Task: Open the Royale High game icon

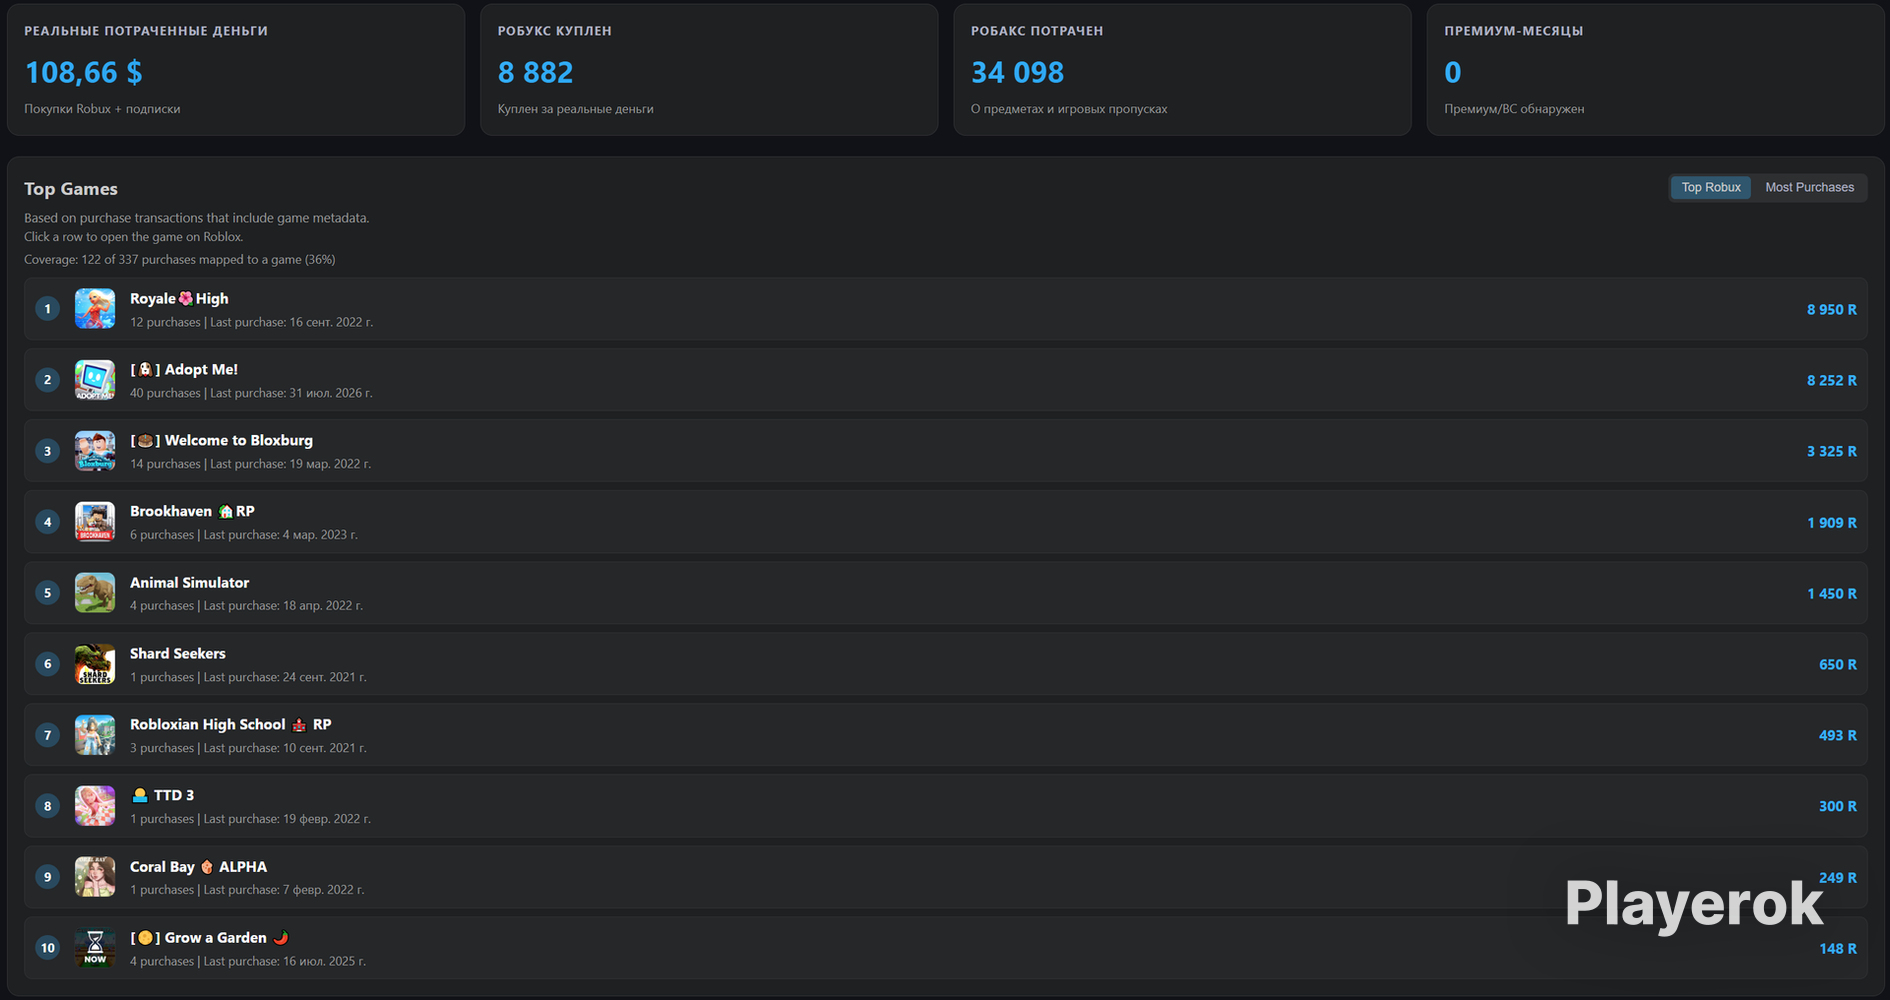Action: pos(95,309)
